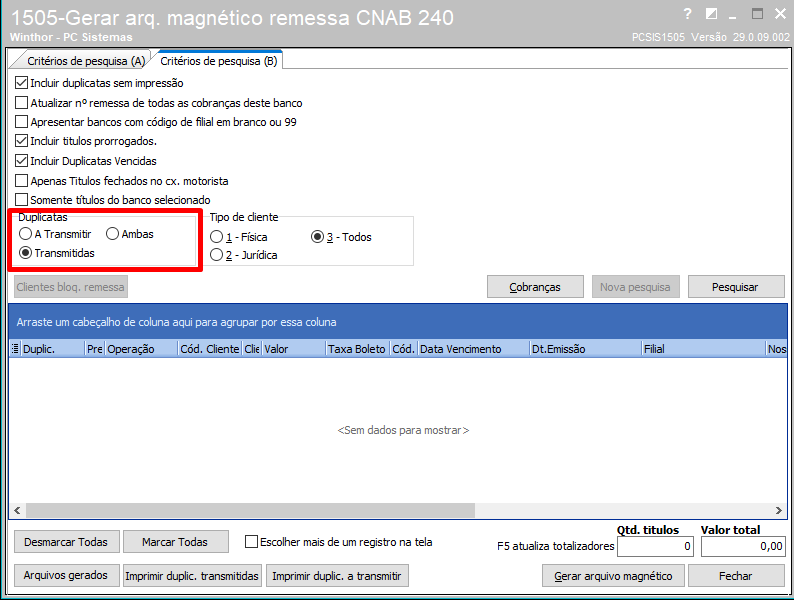This screenshot has height=600, width=794.
Task: Click Imprimir duplic. transmitidas
Action: pyautogui.click(x=192, y=576)
